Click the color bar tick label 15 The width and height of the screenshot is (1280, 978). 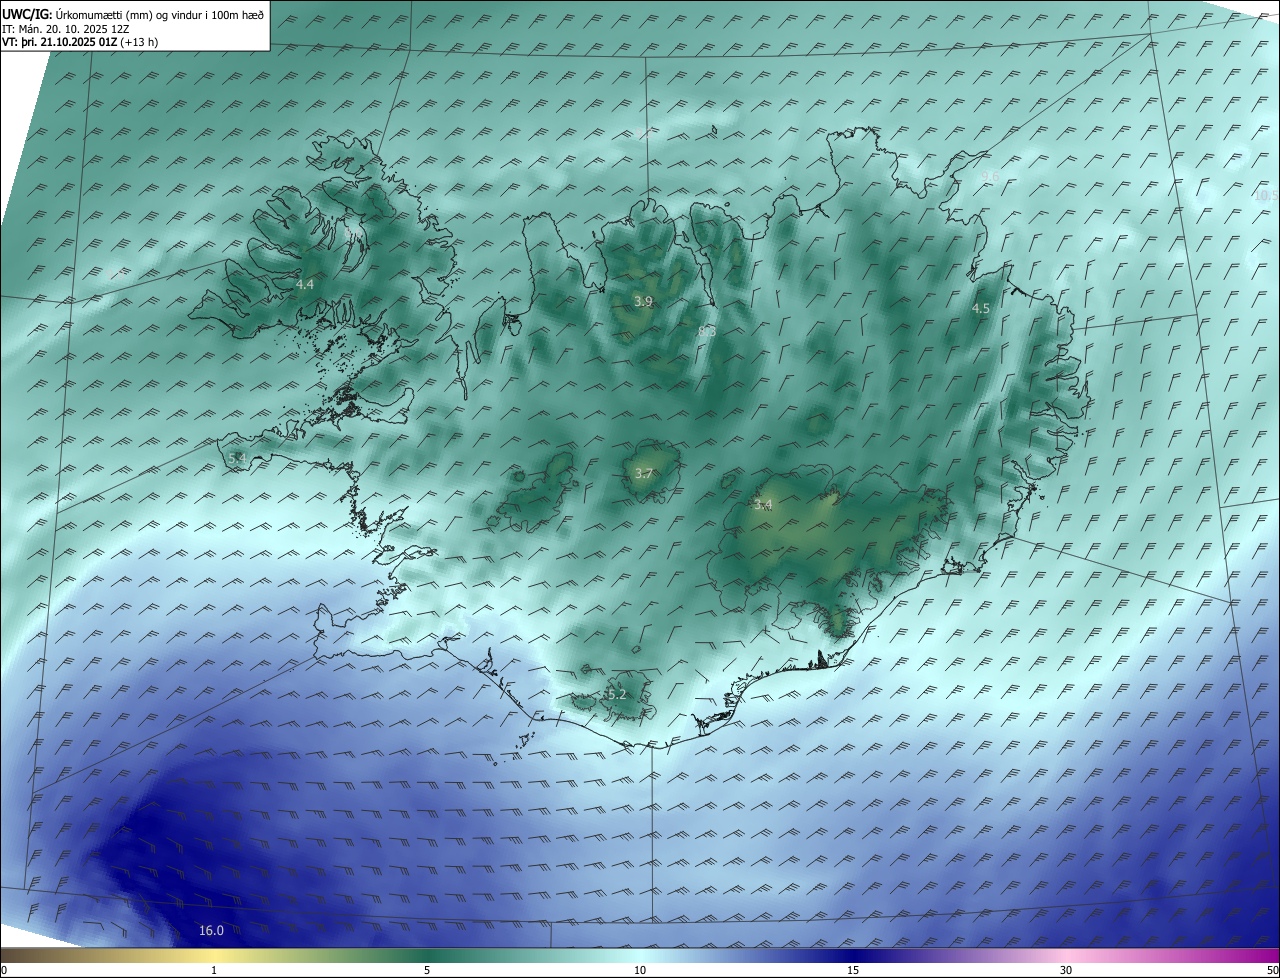click(x=853, y=970)
